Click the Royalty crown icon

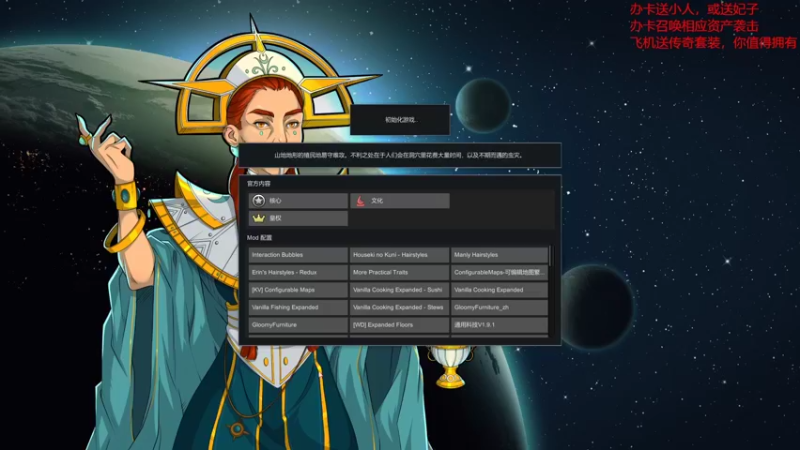click(259, 218)
